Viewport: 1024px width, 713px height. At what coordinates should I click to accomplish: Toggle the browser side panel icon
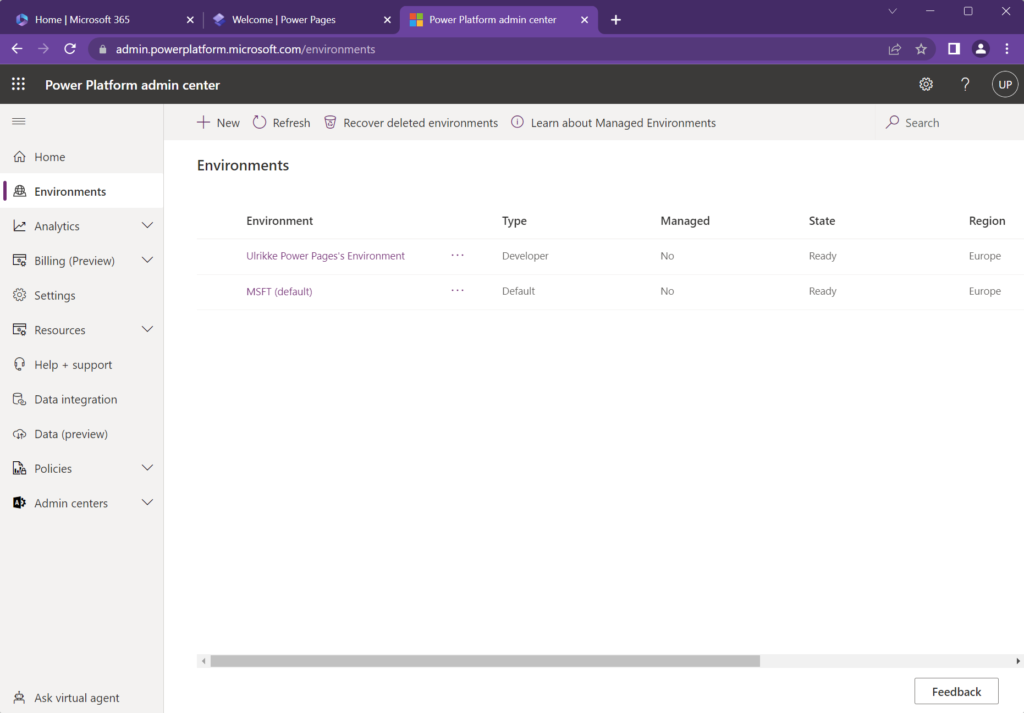tap(953, 49)
